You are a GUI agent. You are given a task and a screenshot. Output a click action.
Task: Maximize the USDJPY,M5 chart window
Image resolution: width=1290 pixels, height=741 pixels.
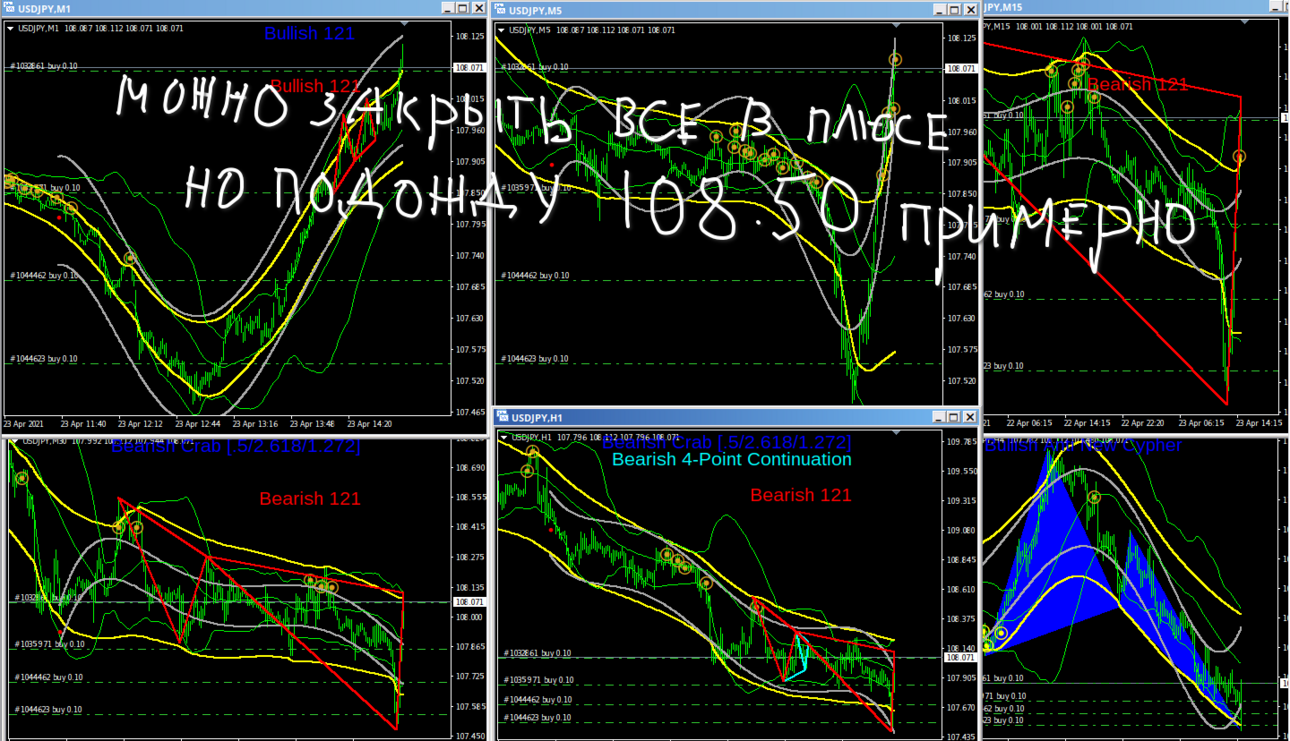[x=955, y=10]
